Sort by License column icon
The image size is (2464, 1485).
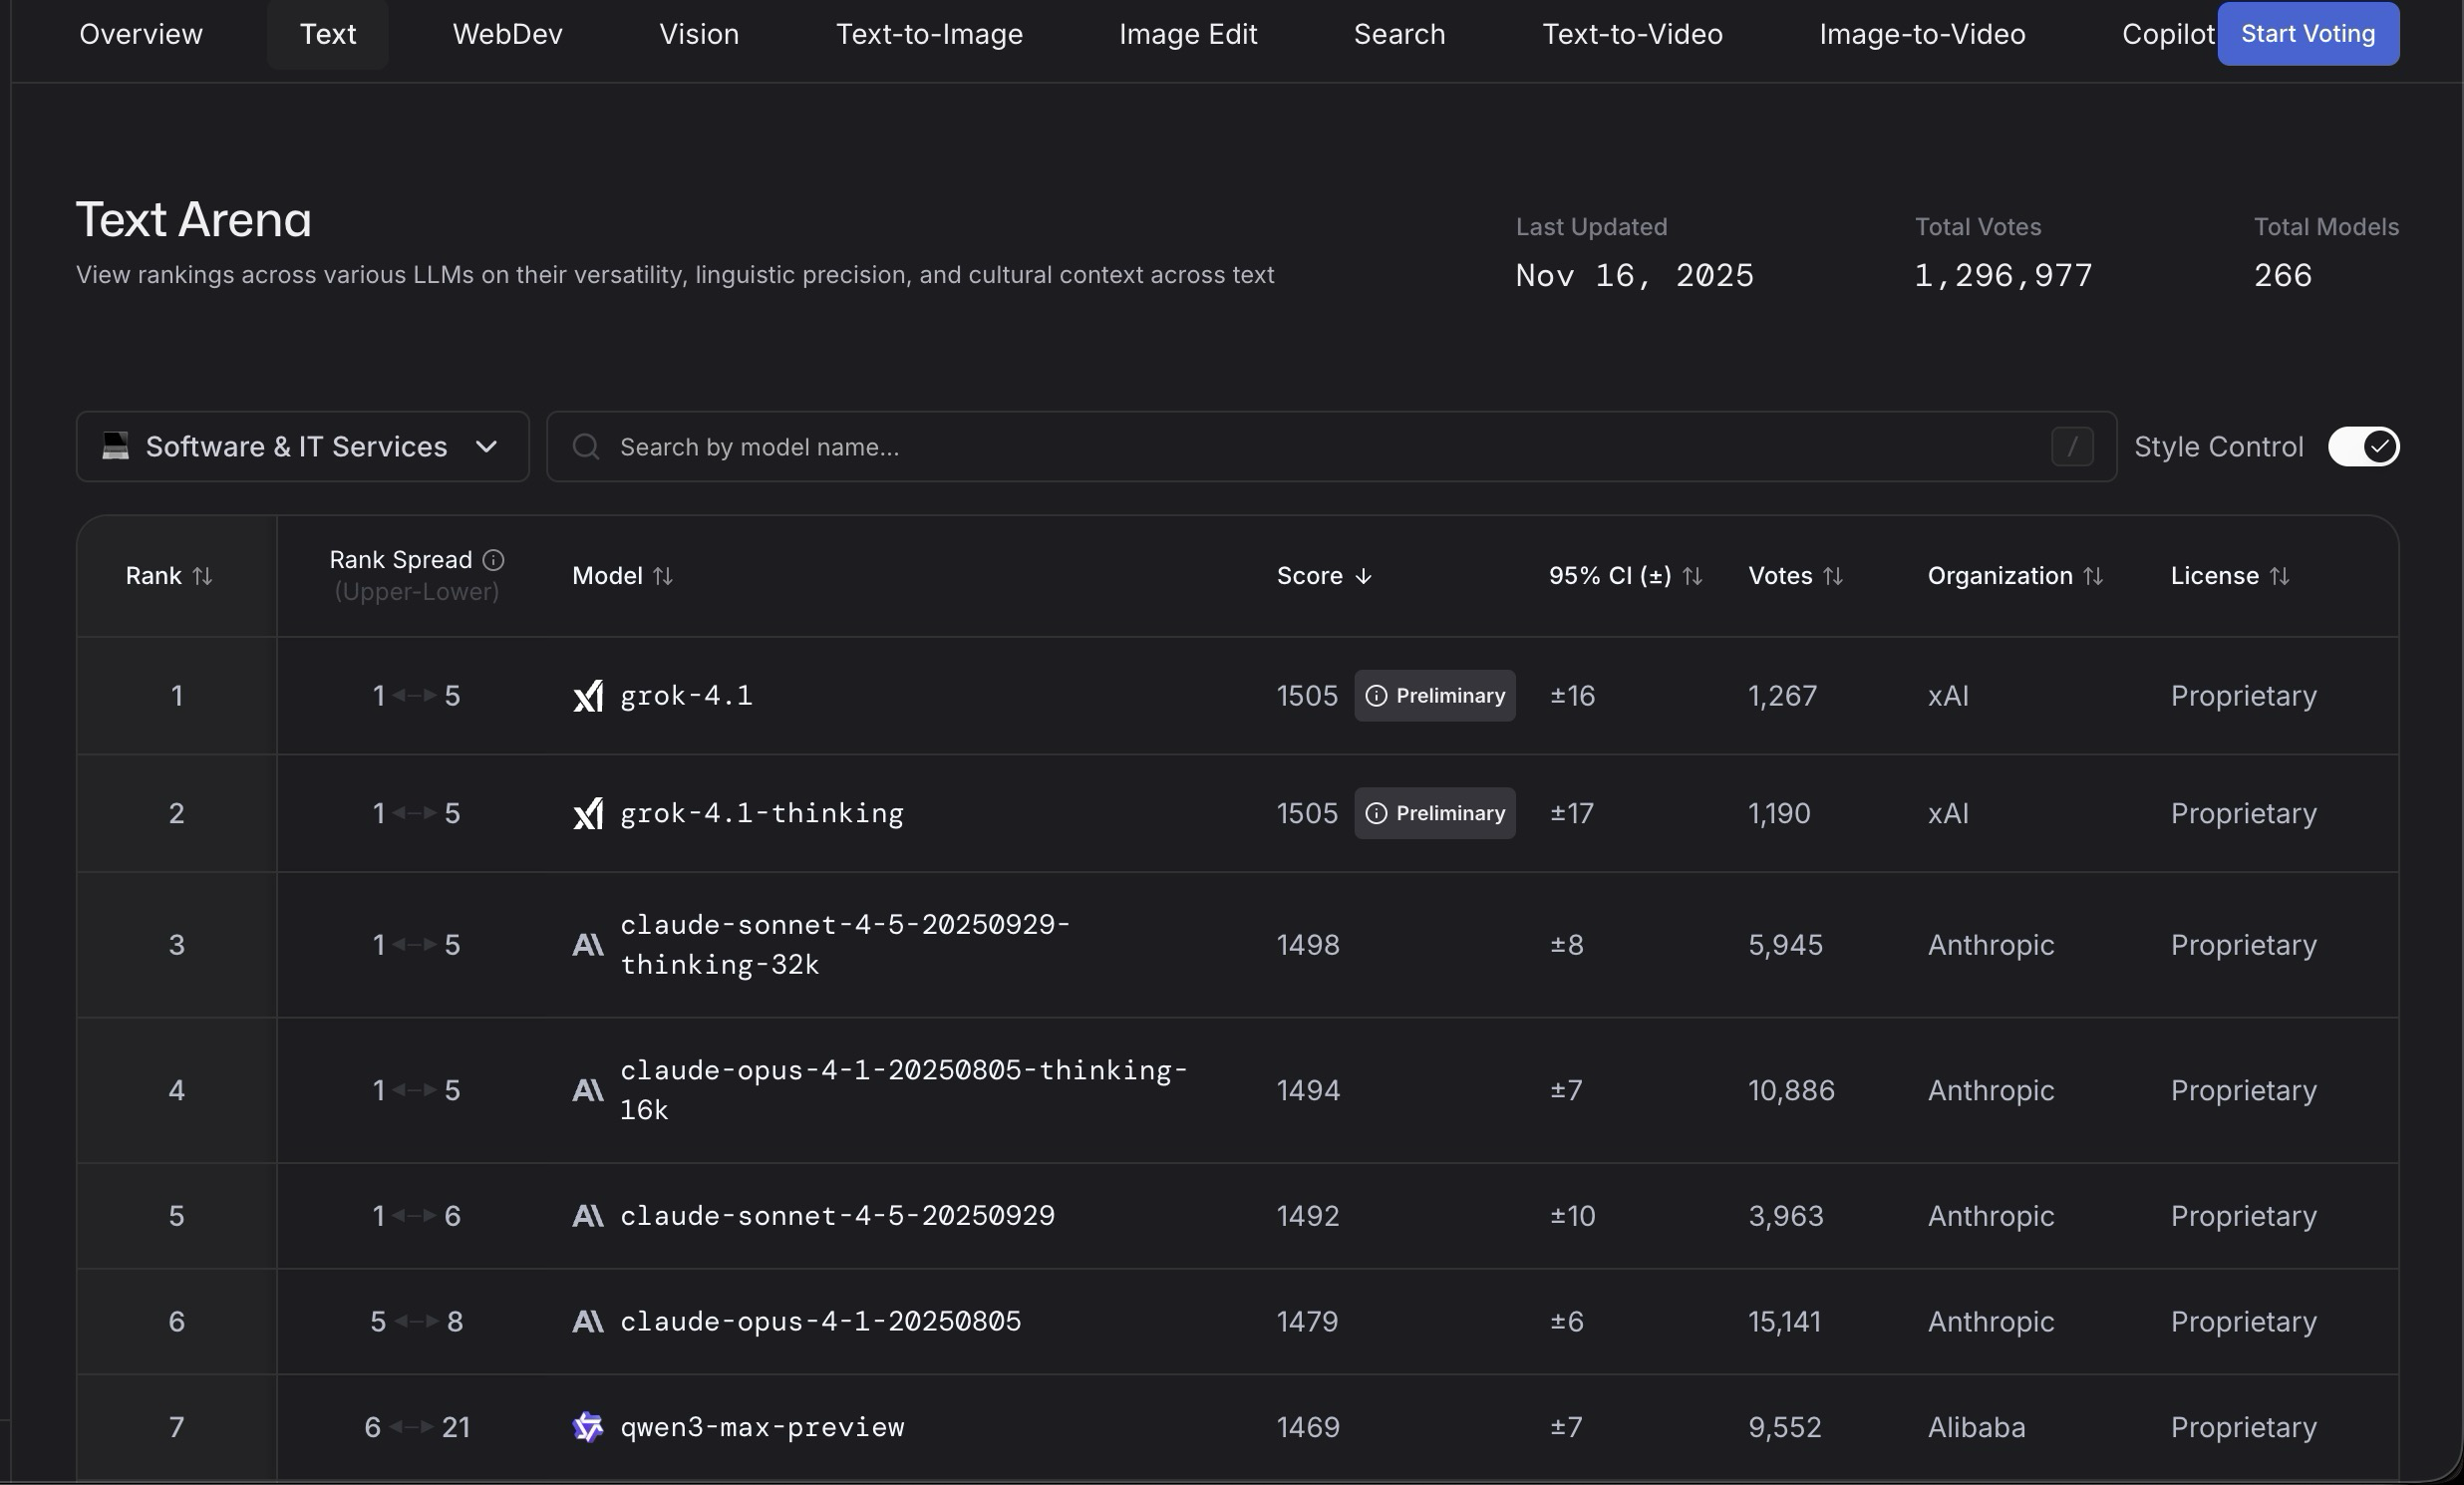click(x=2279, y=576)
